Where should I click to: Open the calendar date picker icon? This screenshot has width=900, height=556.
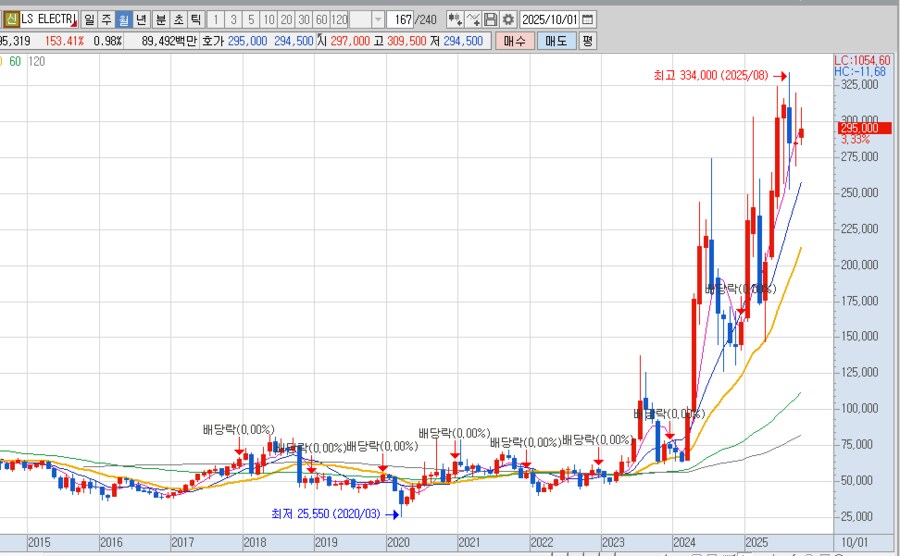(587, 19)
